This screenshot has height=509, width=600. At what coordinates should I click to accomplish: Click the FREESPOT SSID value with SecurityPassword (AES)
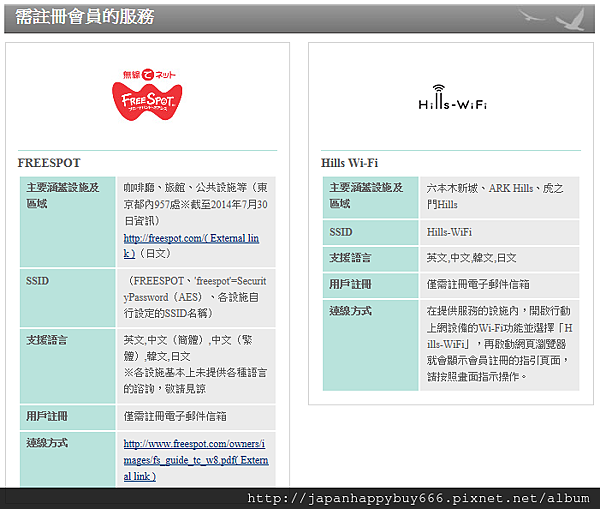(196, 297)
